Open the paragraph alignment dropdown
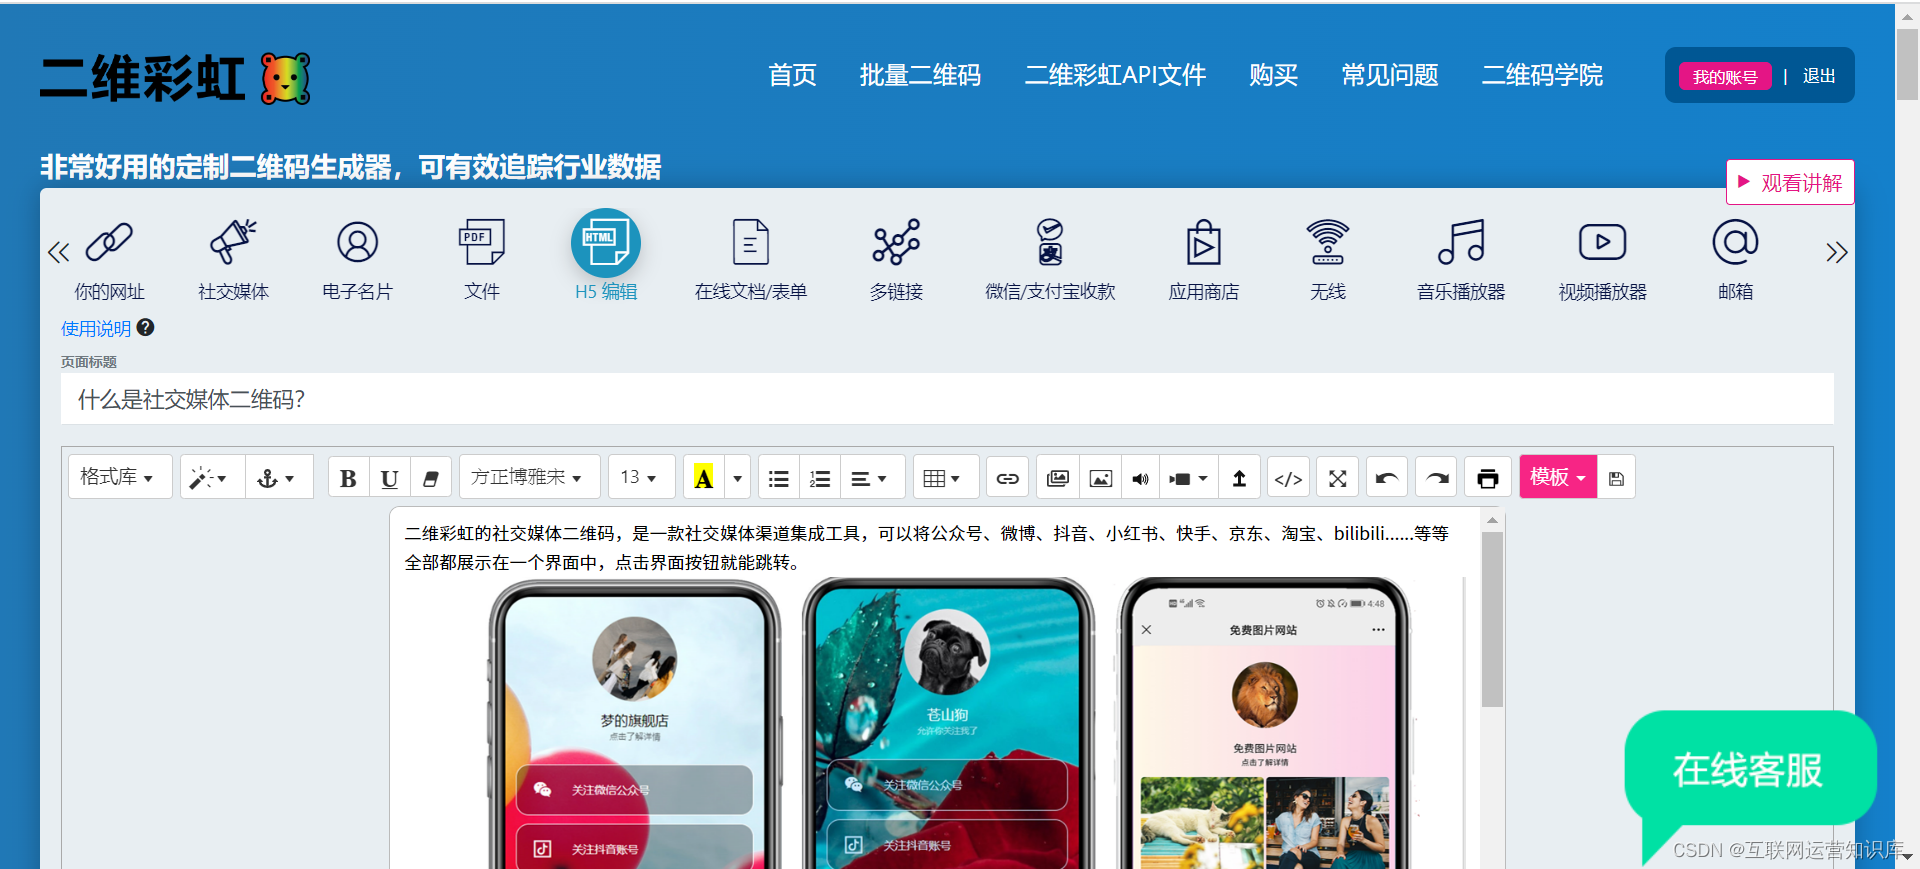Image resolution: width=1920 pixels, height=869 pixels. (872, 478)
